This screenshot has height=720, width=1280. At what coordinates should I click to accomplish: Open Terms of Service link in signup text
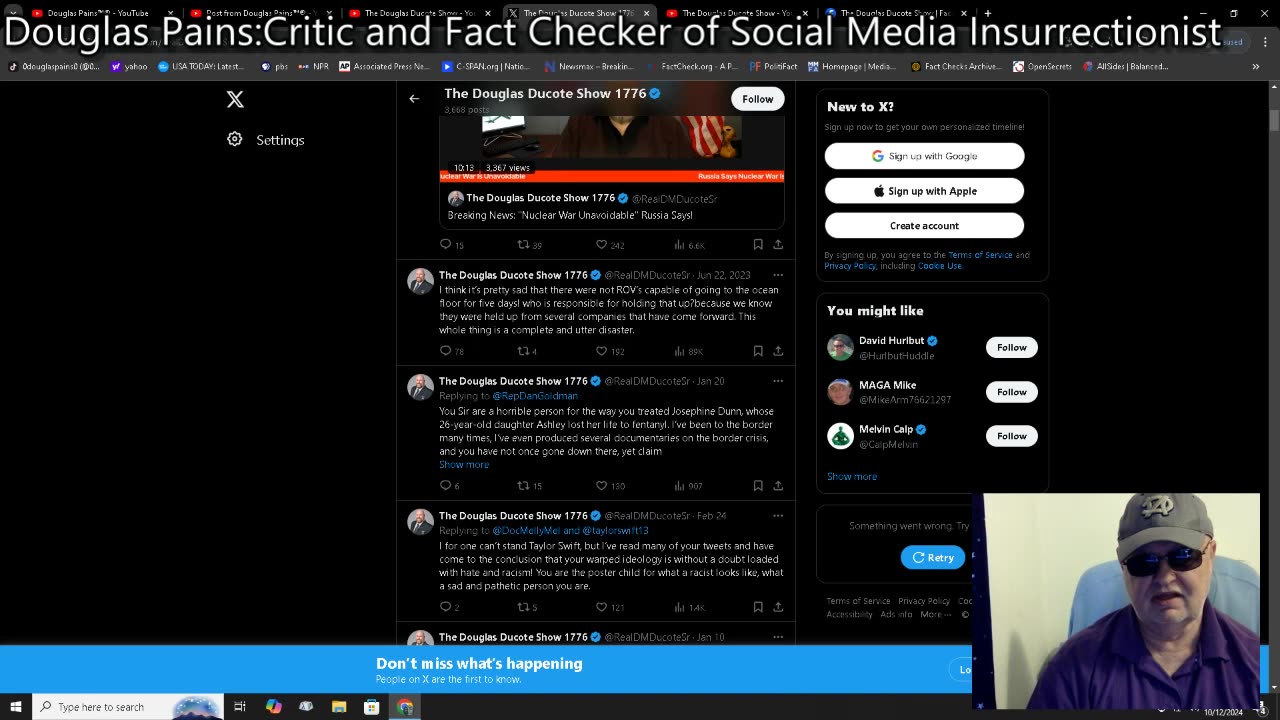pos(980,255)
